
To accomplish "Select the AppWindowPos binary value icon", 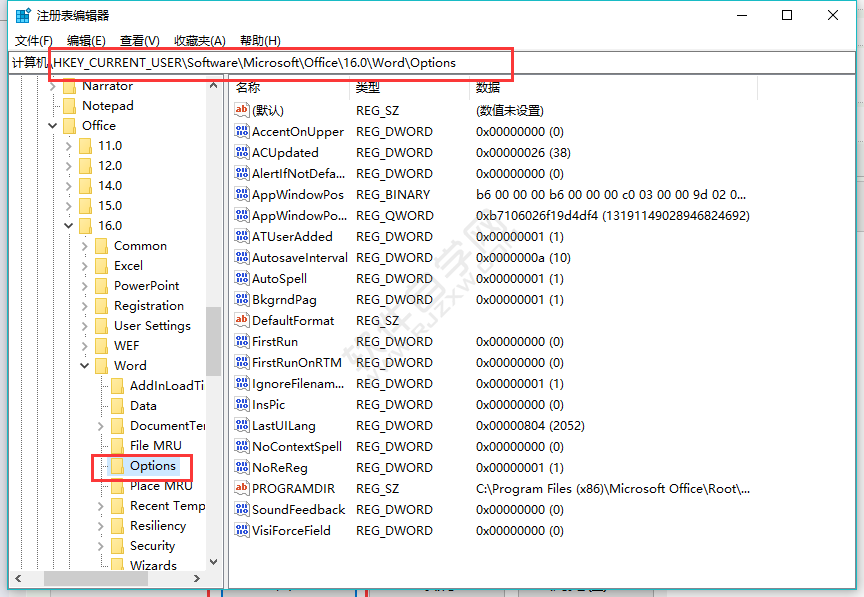I will click(x=240, y=194).
